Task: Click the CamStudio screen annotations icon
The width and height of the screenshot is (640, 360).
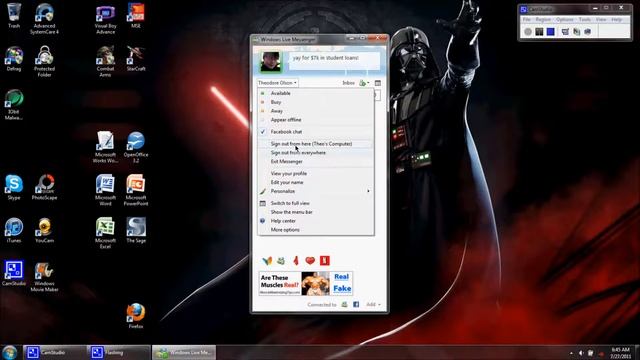Action: tap(565, 31)
